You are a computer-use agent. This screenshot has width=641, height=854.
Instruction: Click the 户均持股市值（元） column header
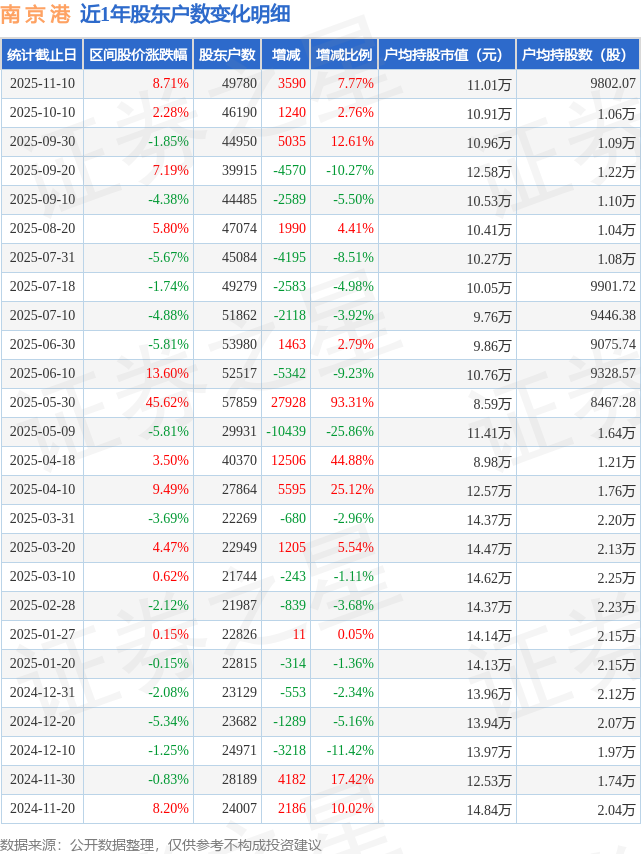(x=446, y=55)
